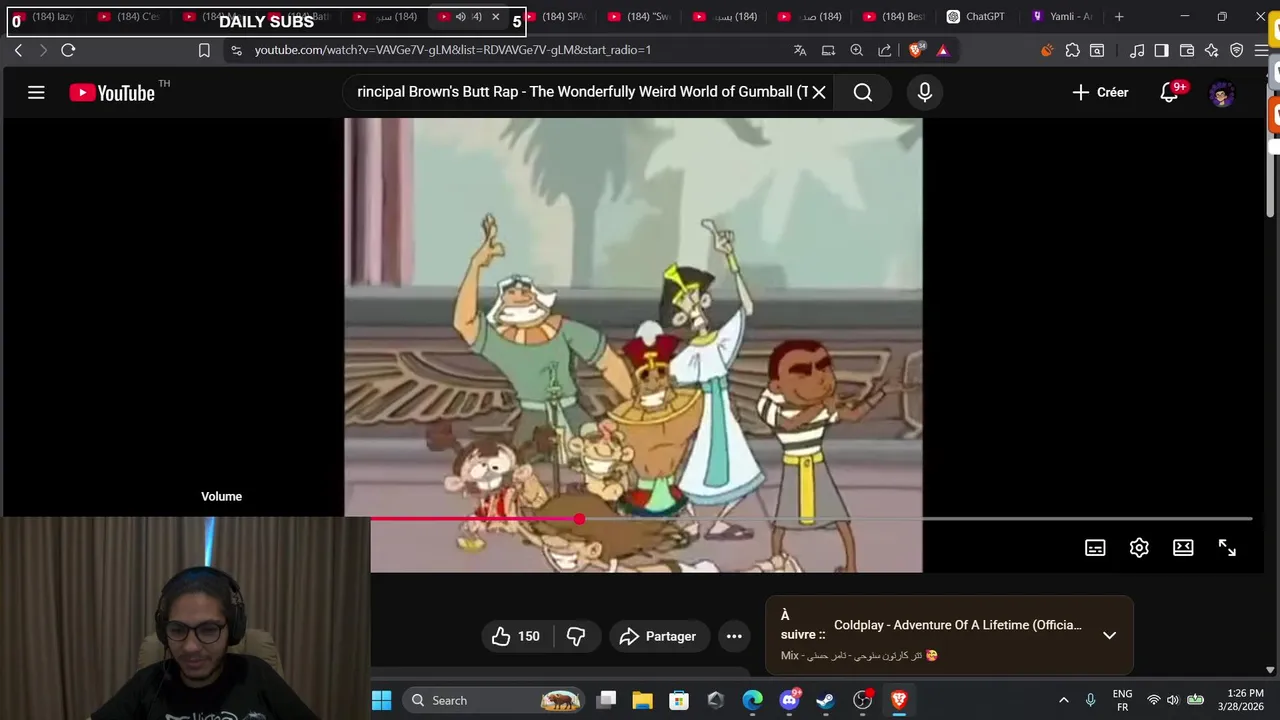
Task: Toggle subtitles/closed captions on the player
Action: (1095, 548)
